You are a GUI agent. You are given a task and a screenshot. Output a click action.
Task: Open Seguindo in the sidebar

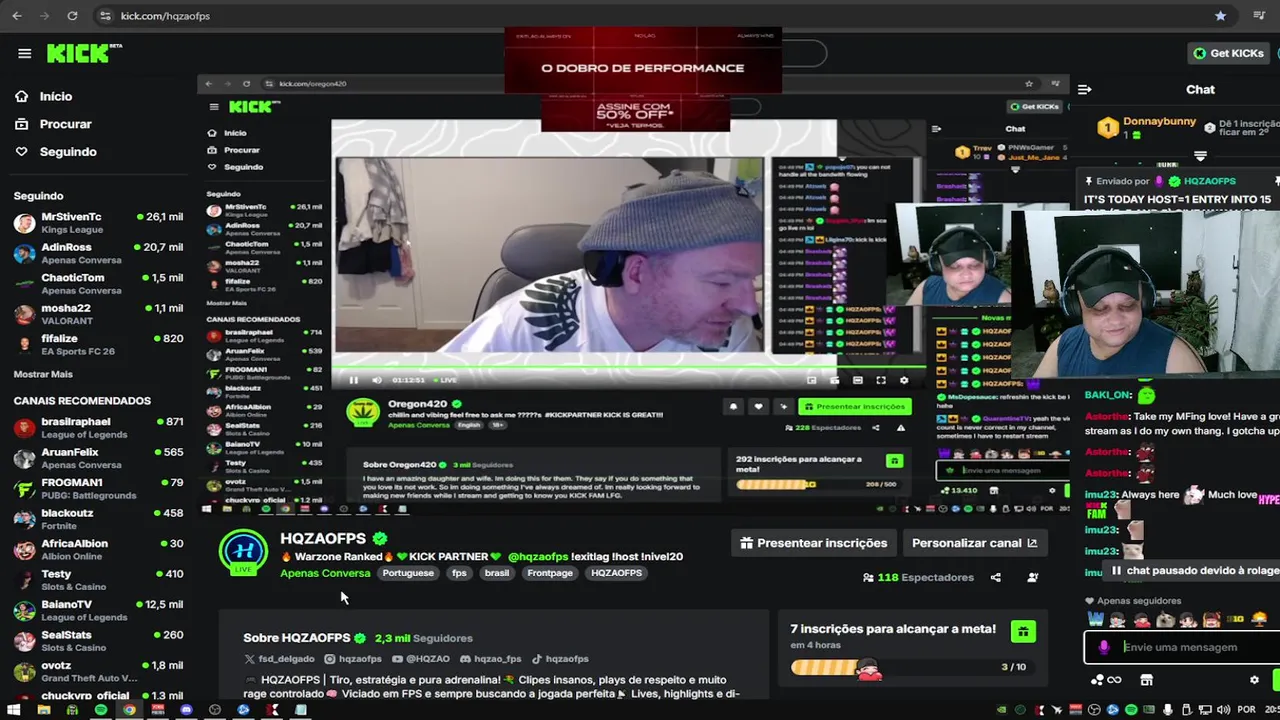(x=68, y=152)
